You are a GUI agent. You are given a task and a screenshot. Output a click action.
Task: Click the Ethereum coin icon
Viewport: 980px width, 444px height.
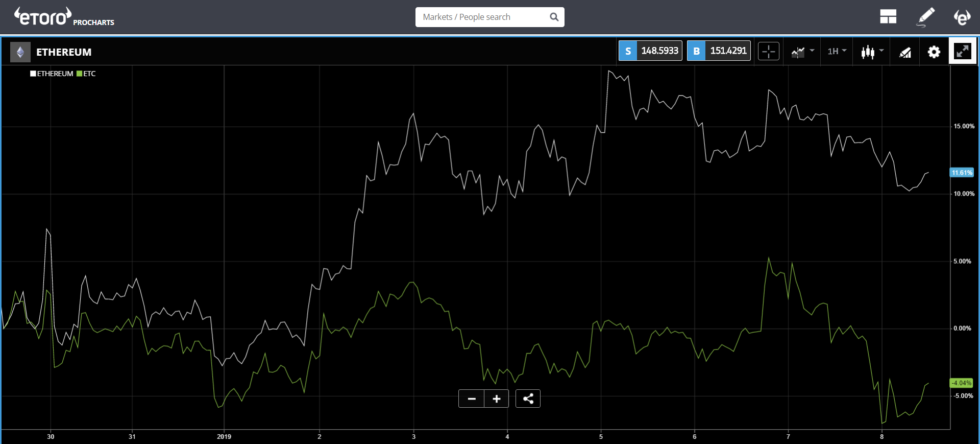(20, 52)
